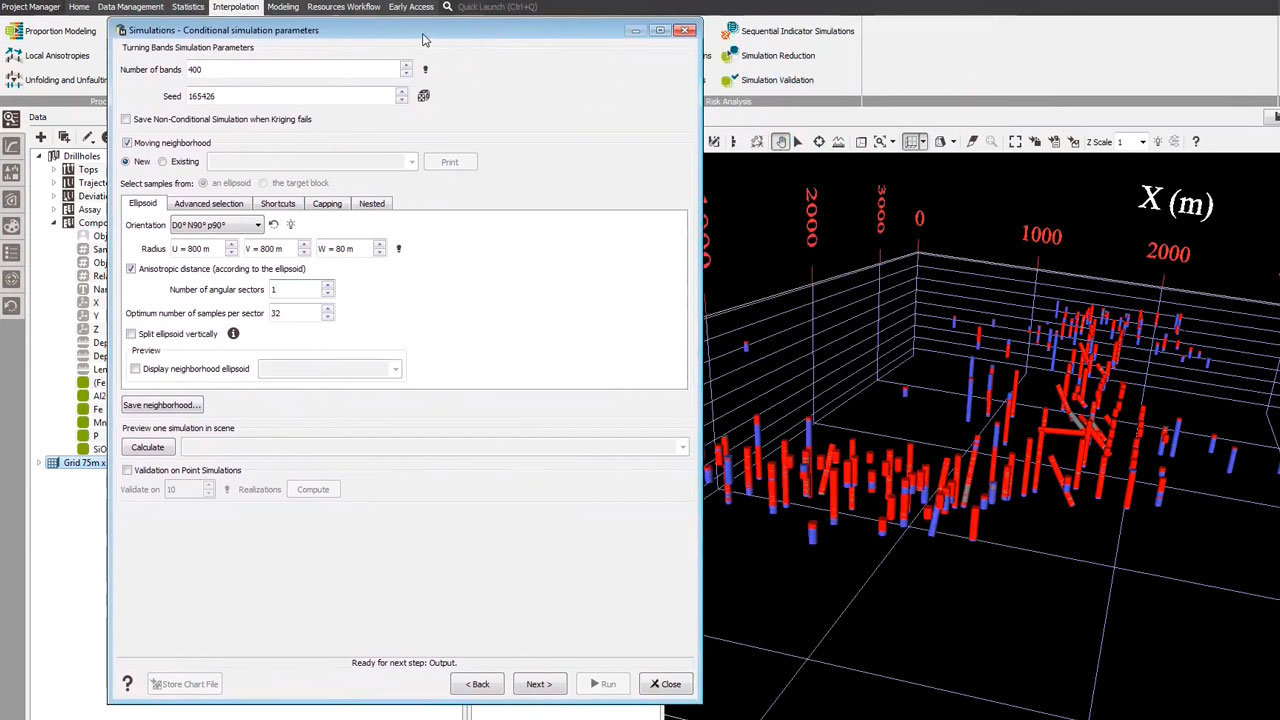
Task: Enable Save Non-Conditional Simulation when Kriging fails
Action: point(127,119)
